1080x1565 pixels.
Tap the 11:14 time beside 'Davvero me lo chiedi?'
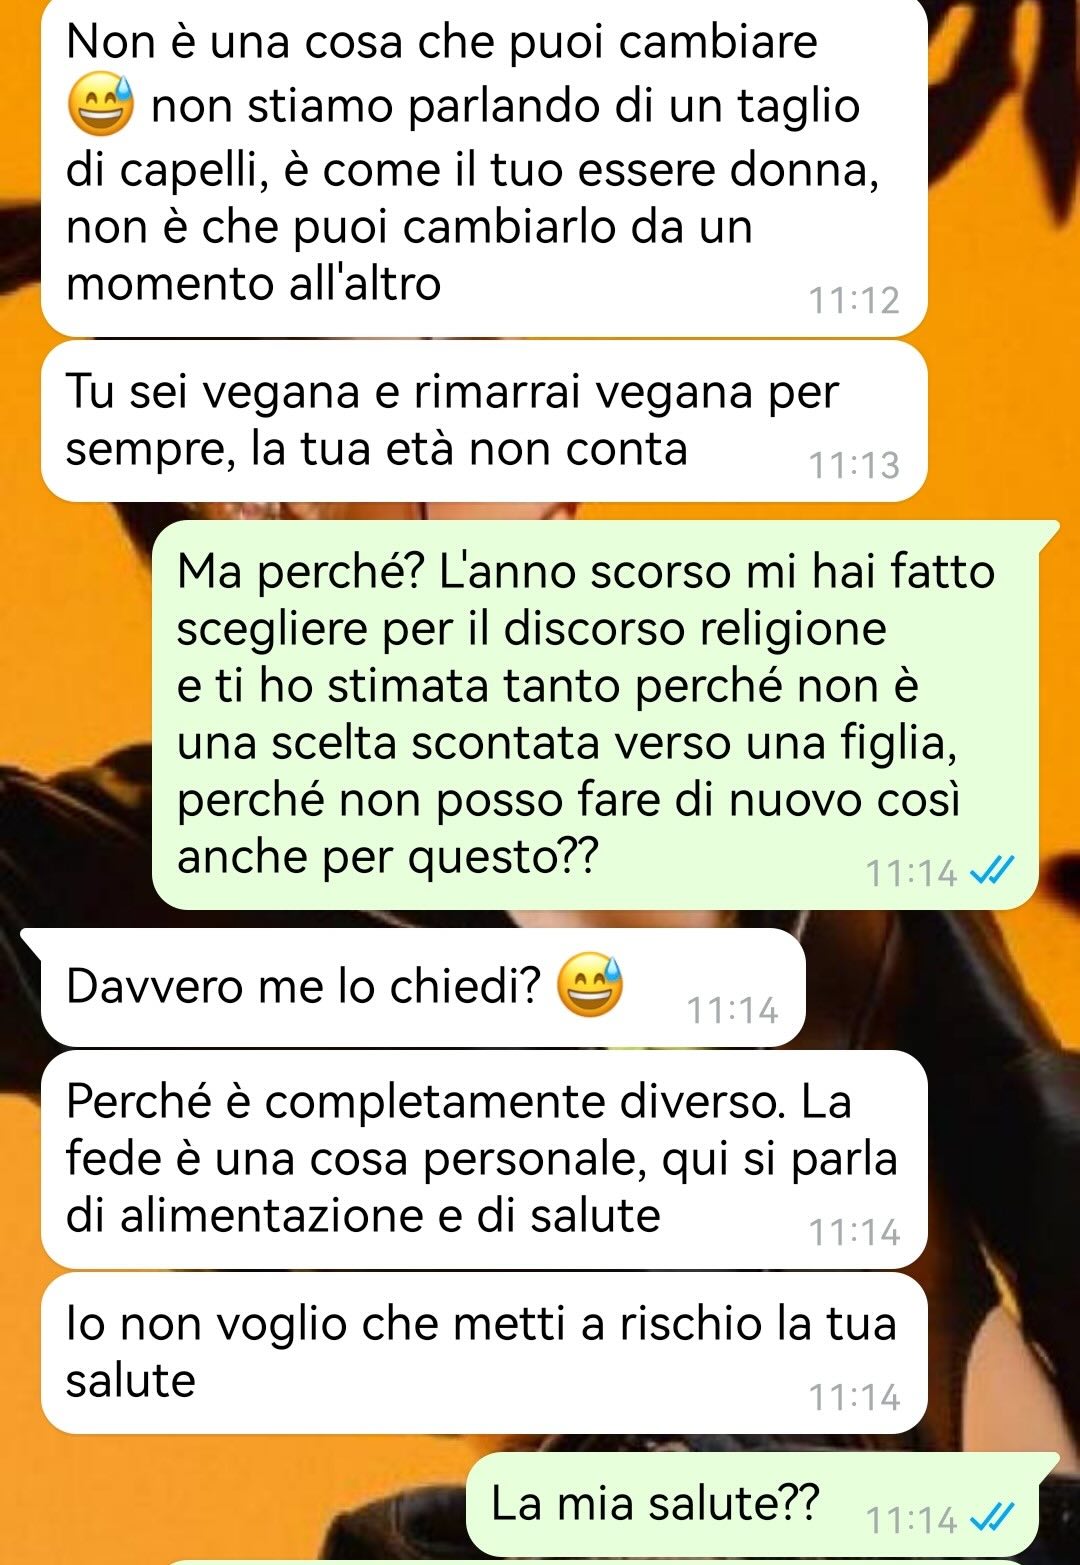pos(732,1010)
